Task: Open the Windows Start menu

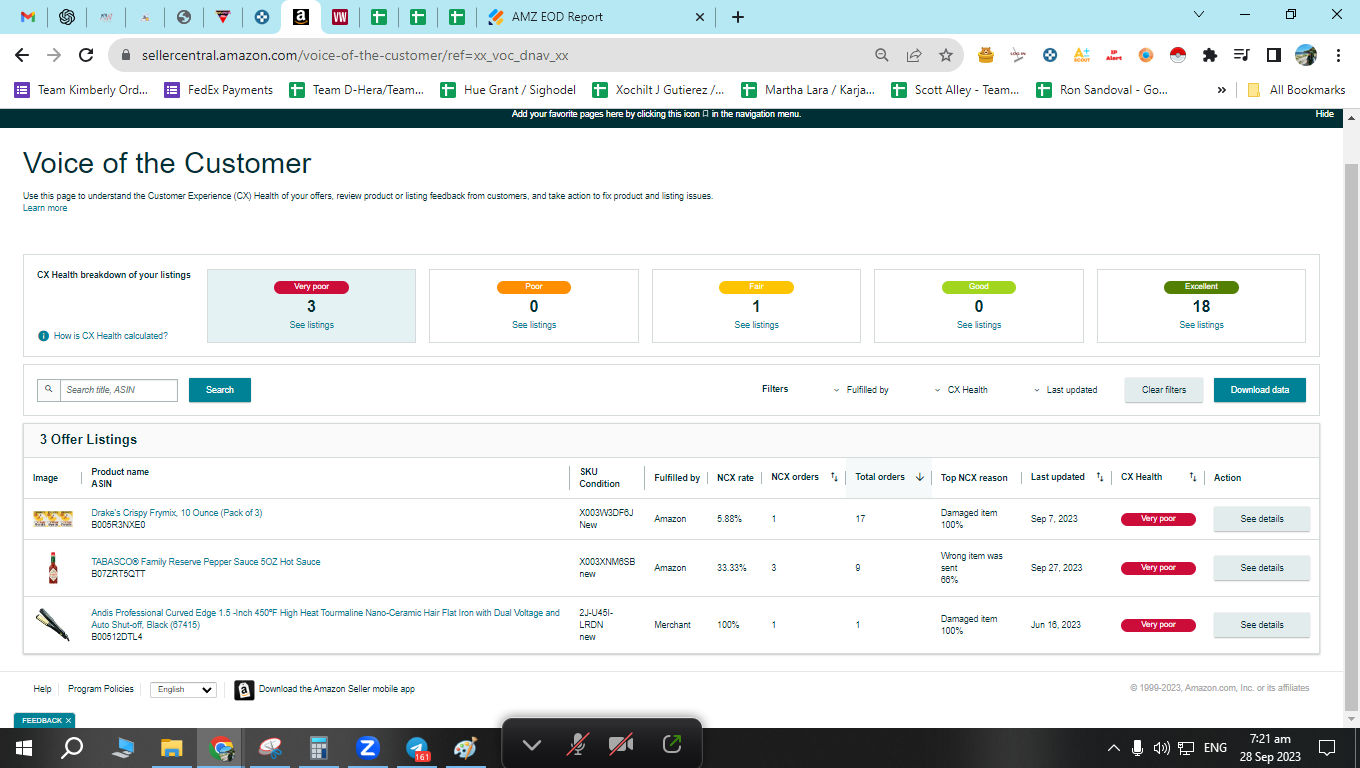Action: [x=24, y=746]
